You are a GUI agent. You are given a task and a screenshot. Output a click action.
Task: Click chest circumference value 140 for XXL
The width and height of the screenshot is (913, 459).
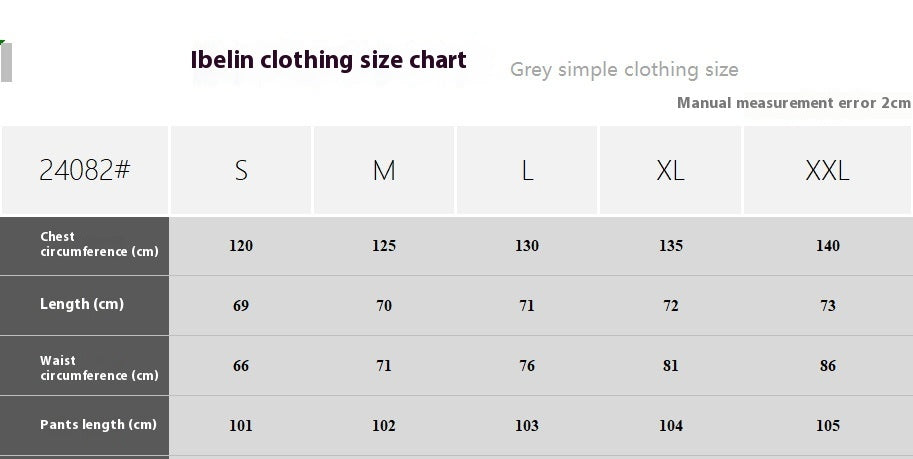pyautogui.click(x=828, y=246)
